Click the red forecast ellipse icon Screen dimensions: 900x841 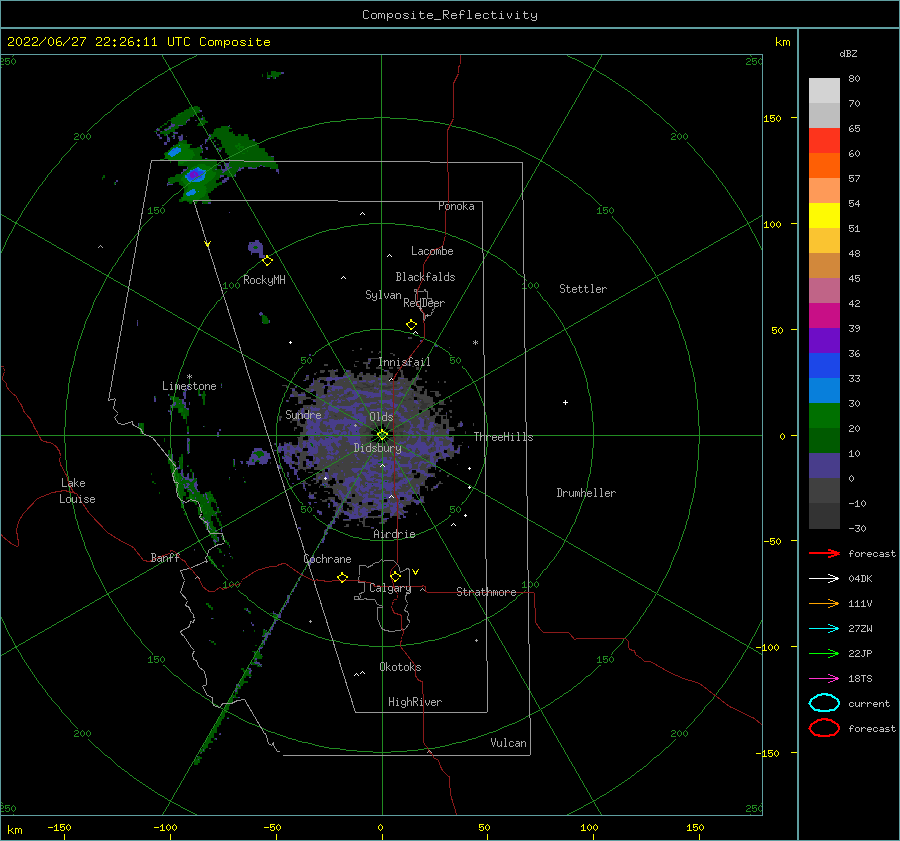click(x=824, y=728)
